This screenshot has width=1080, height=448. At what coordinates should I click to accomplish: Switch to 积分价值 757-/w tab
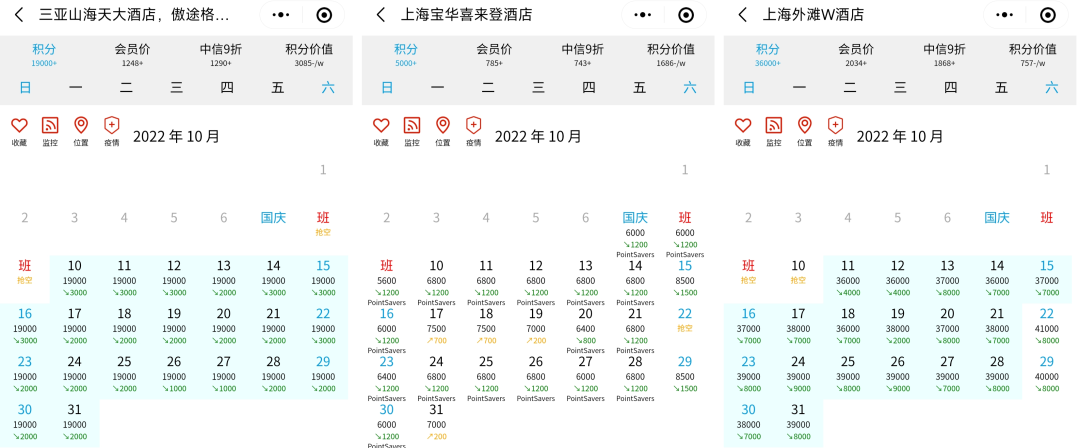[1032, 54]
